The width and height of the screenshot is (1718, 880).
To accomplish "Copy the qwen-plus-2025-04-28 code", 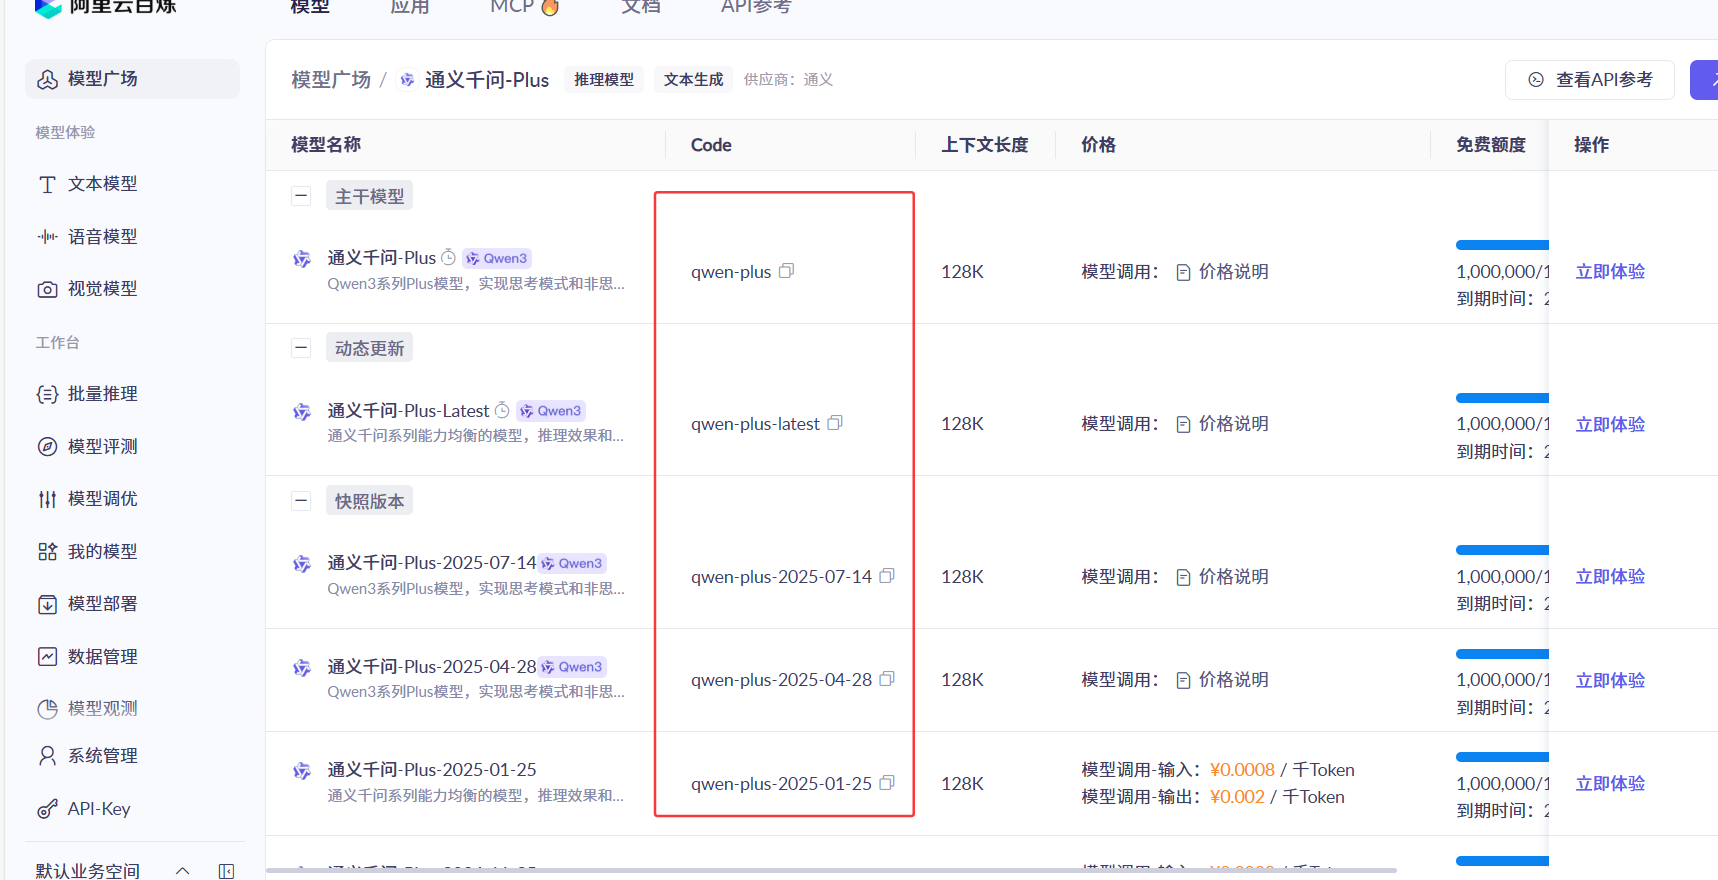I will (x=887, y=679).
